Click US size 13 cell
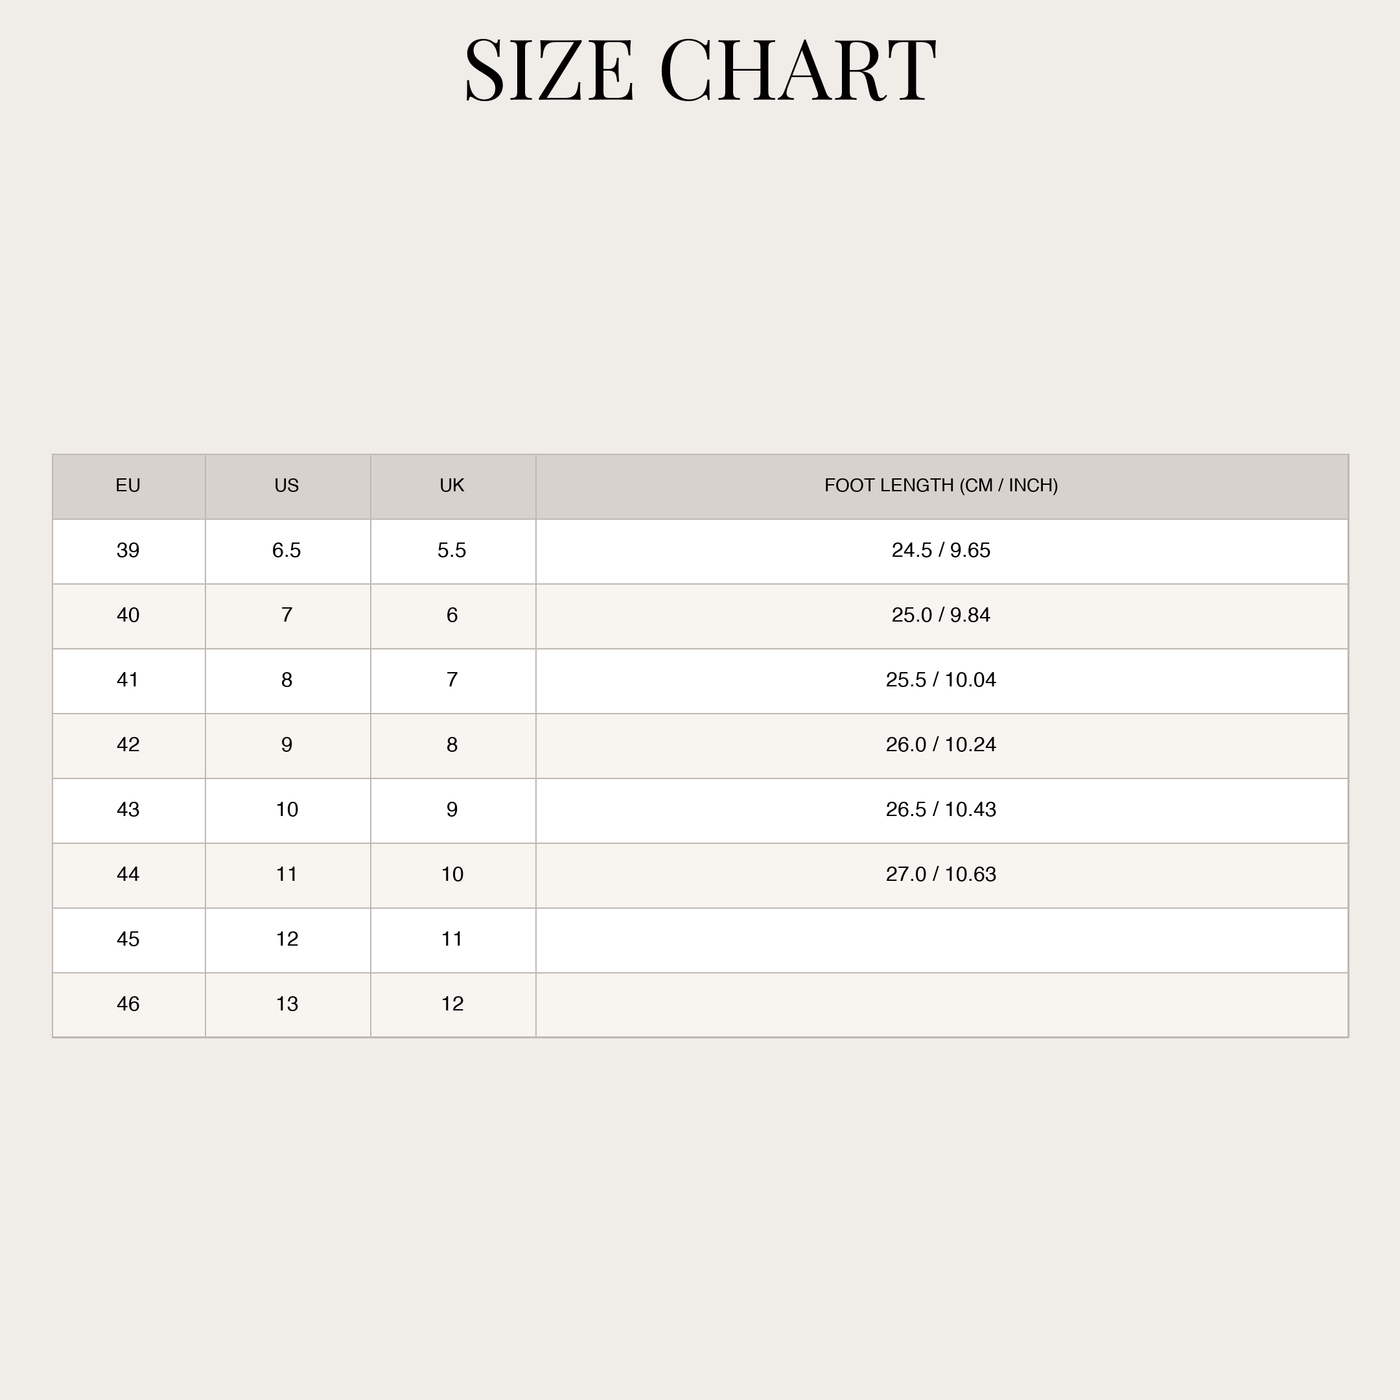Image resolution: width=1400 pixels, height=1400 pixels. tap(287, 1005)
